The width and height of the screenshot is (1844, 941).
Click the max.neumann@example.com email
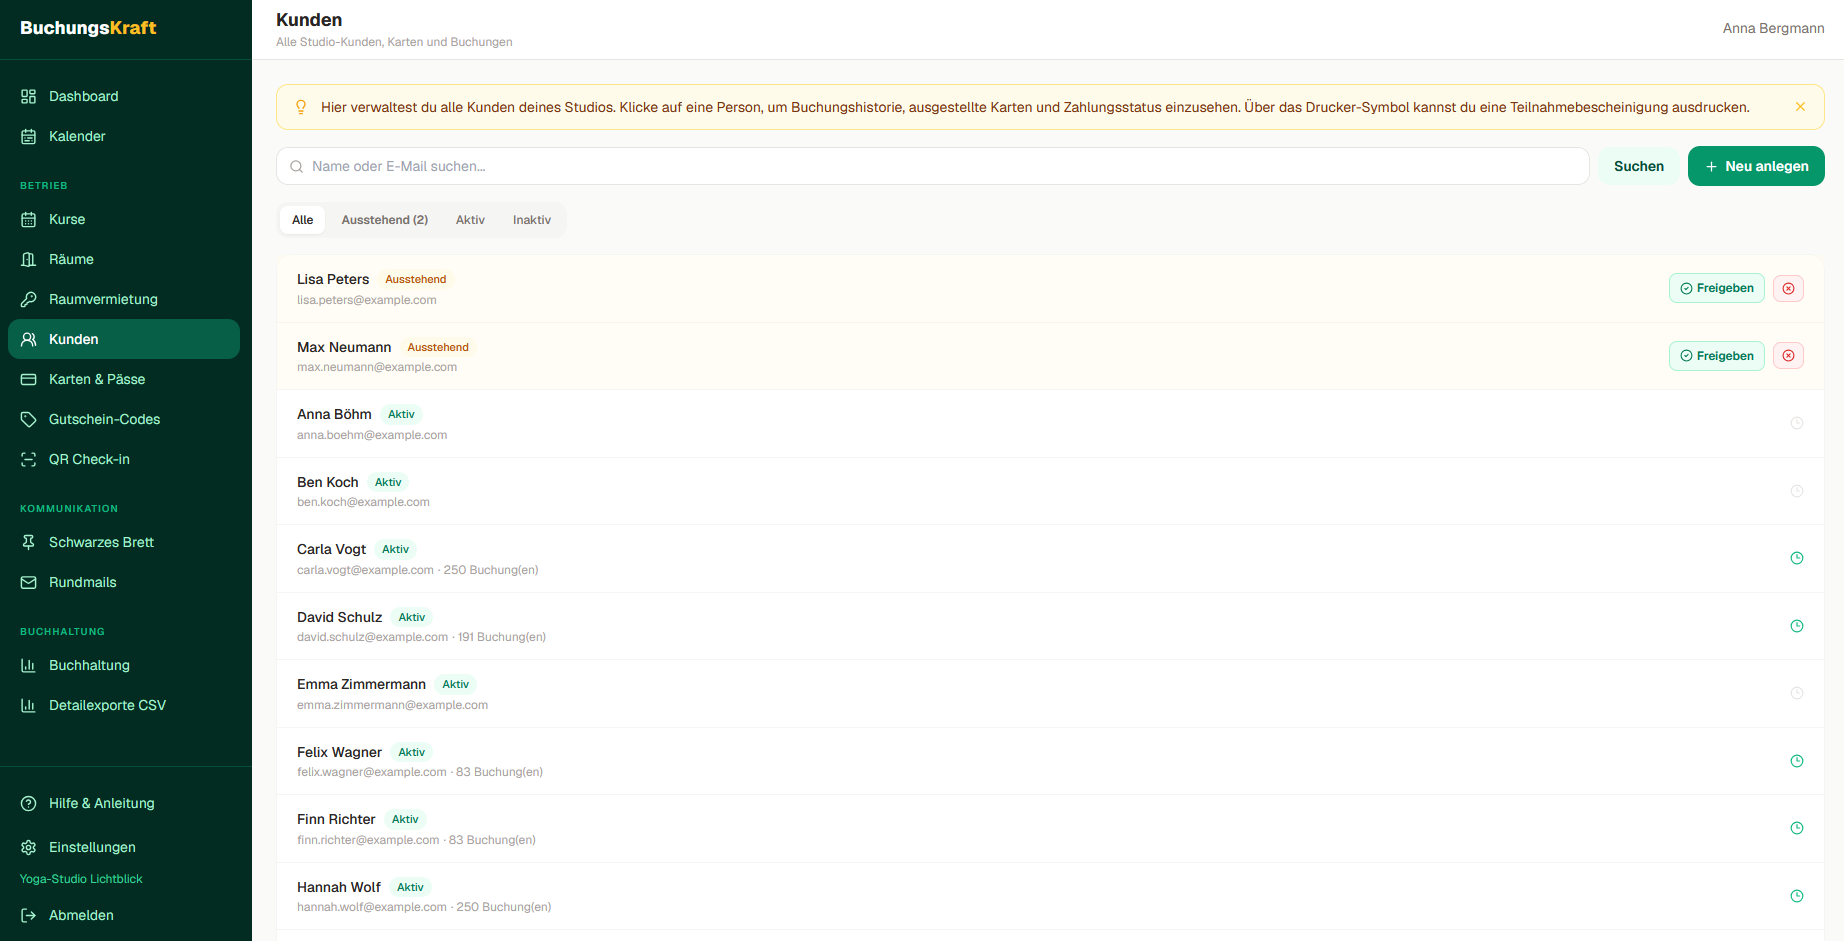click(x=377, y=367)
